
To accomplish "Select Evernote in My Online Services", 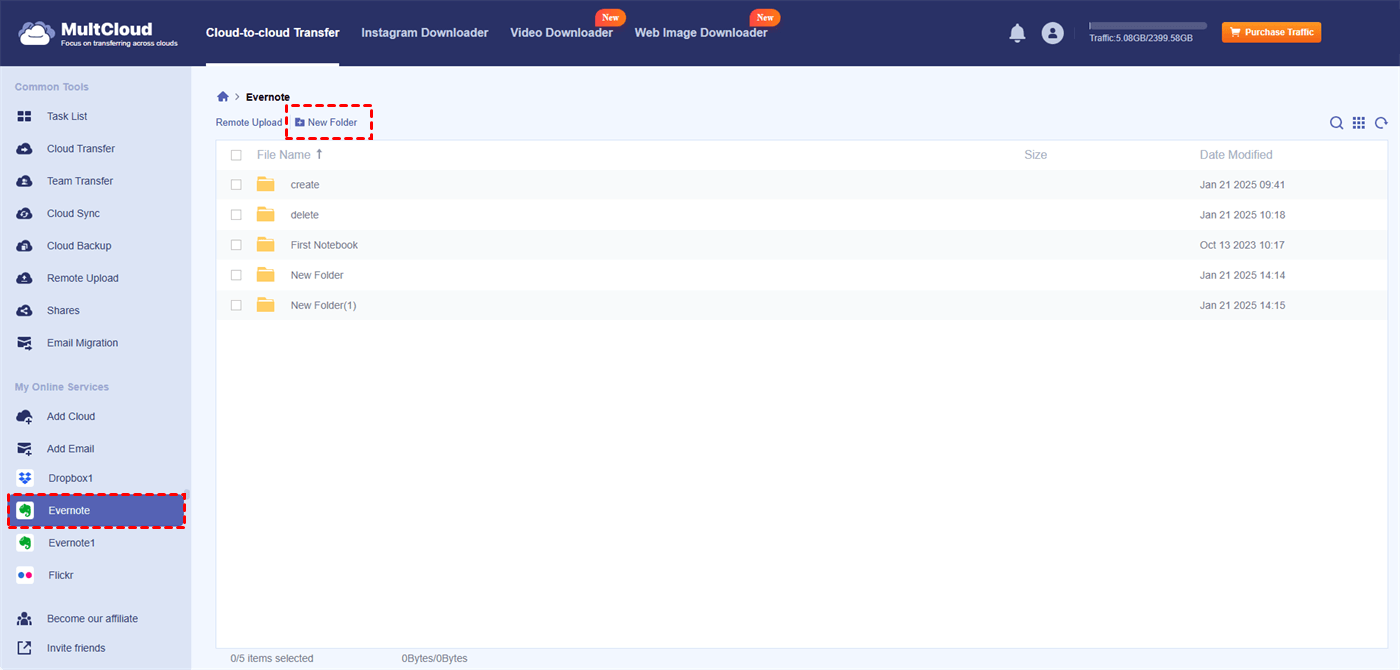I will tap(97, 510).
